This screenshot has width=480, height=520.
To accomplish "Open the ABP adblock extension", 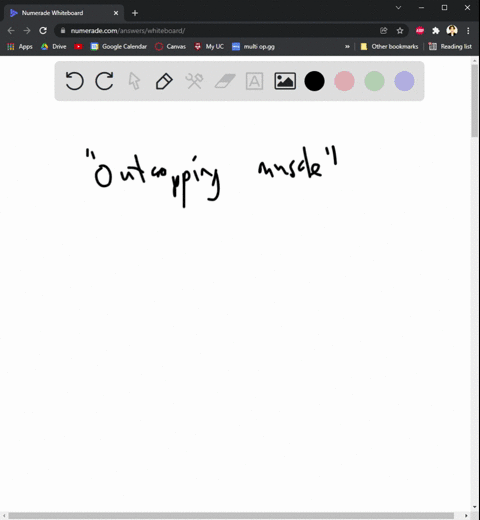I will tap(420, 31).
